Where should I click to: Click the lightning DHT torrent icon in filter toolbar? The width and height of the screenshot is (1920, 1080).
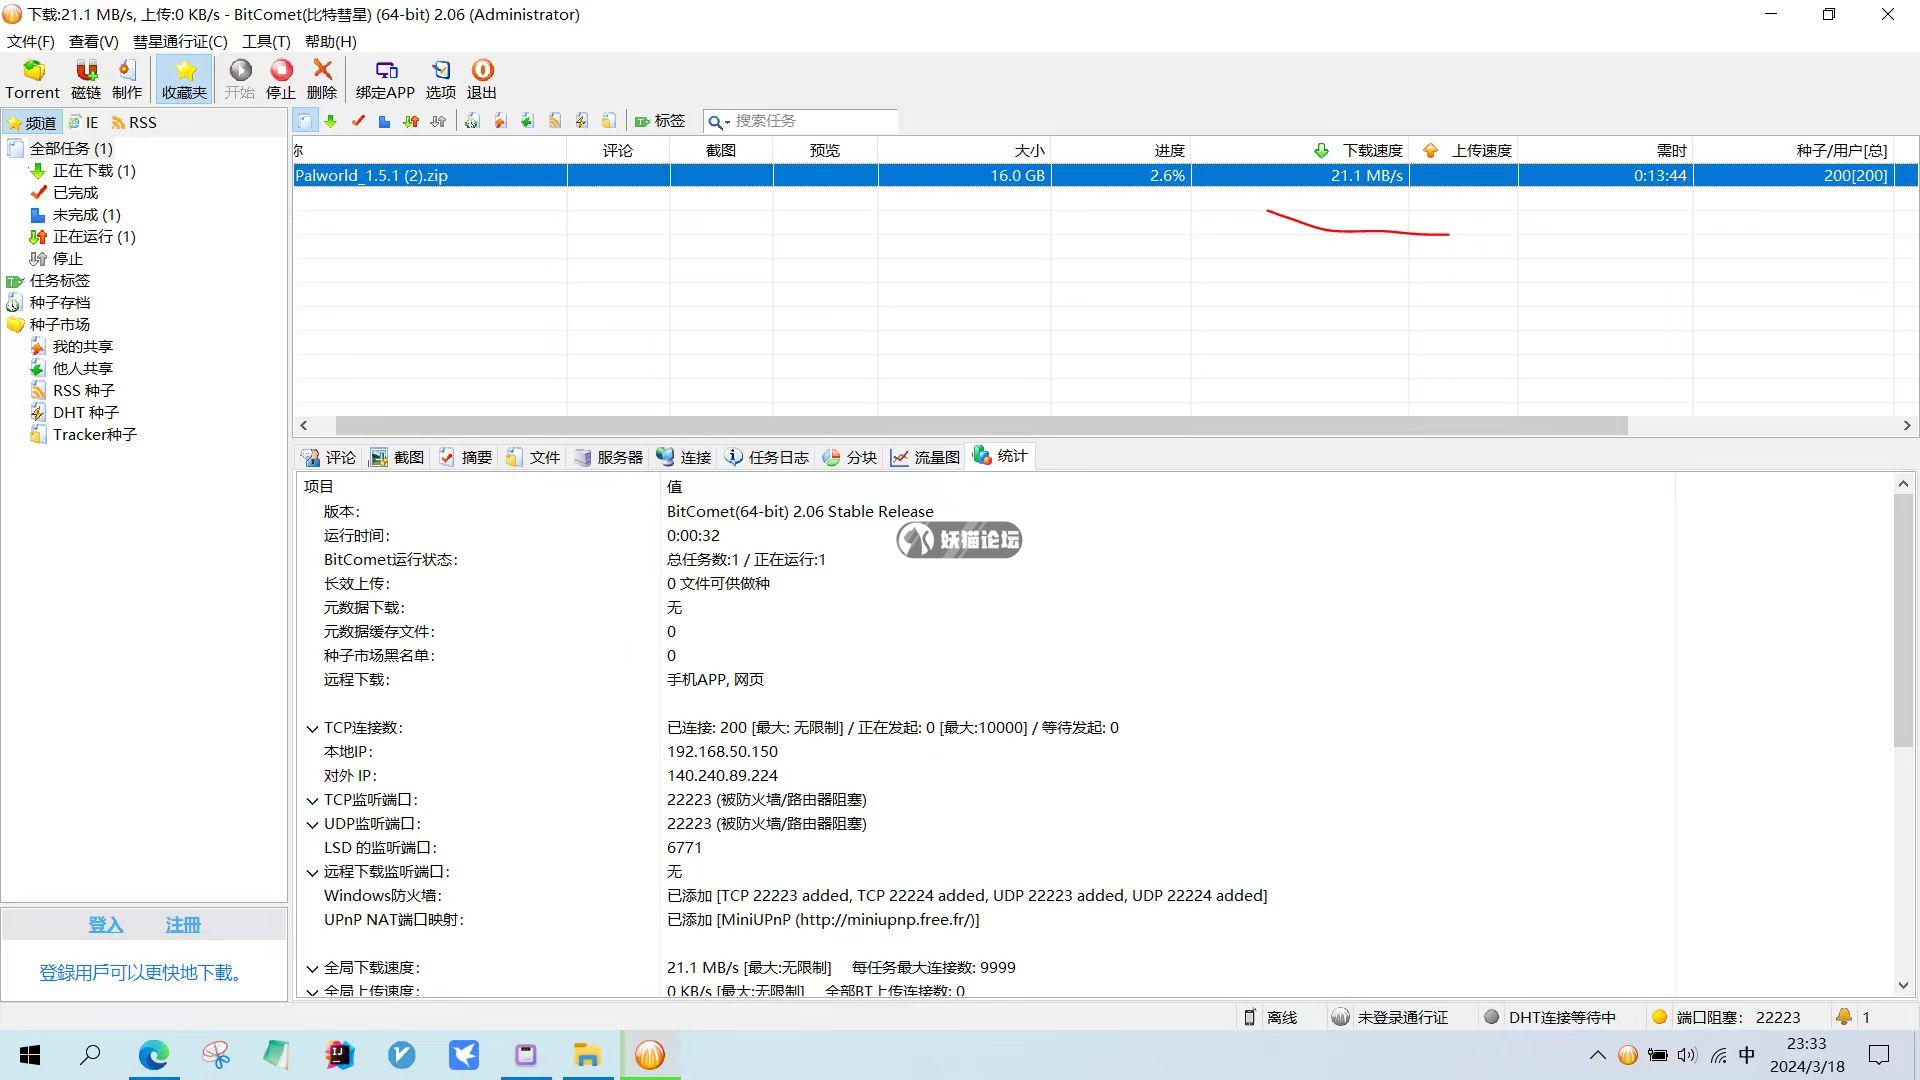(x=582, y=121)
